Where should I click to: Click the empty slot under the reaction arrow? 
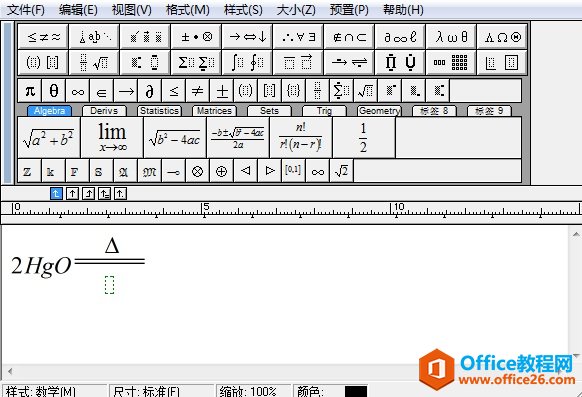(x=109, y=285)
